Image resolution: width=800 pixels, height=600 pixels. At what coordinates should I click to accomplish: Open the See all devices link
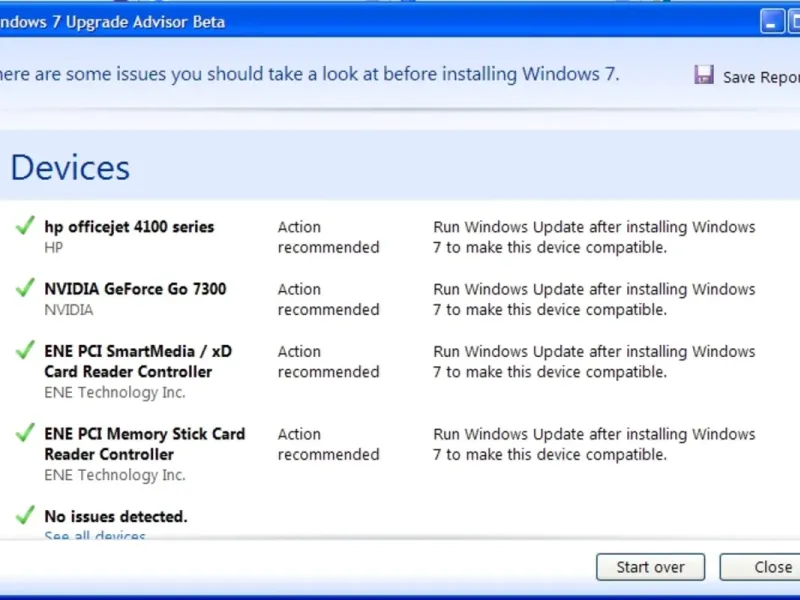tap(95, 537)
